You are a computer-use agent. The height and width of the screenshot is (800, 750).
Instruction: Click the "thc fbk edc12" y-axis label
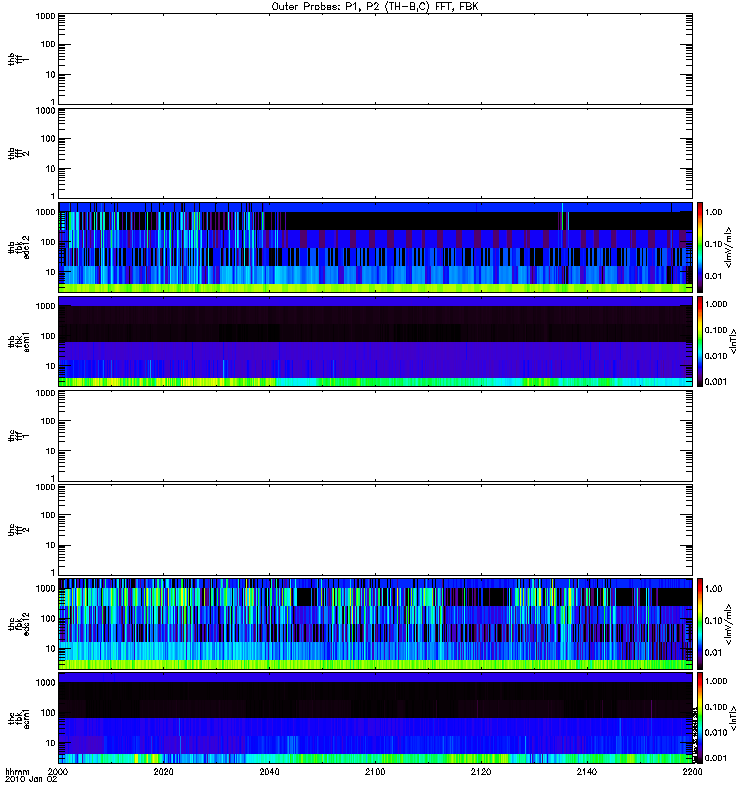19,624
